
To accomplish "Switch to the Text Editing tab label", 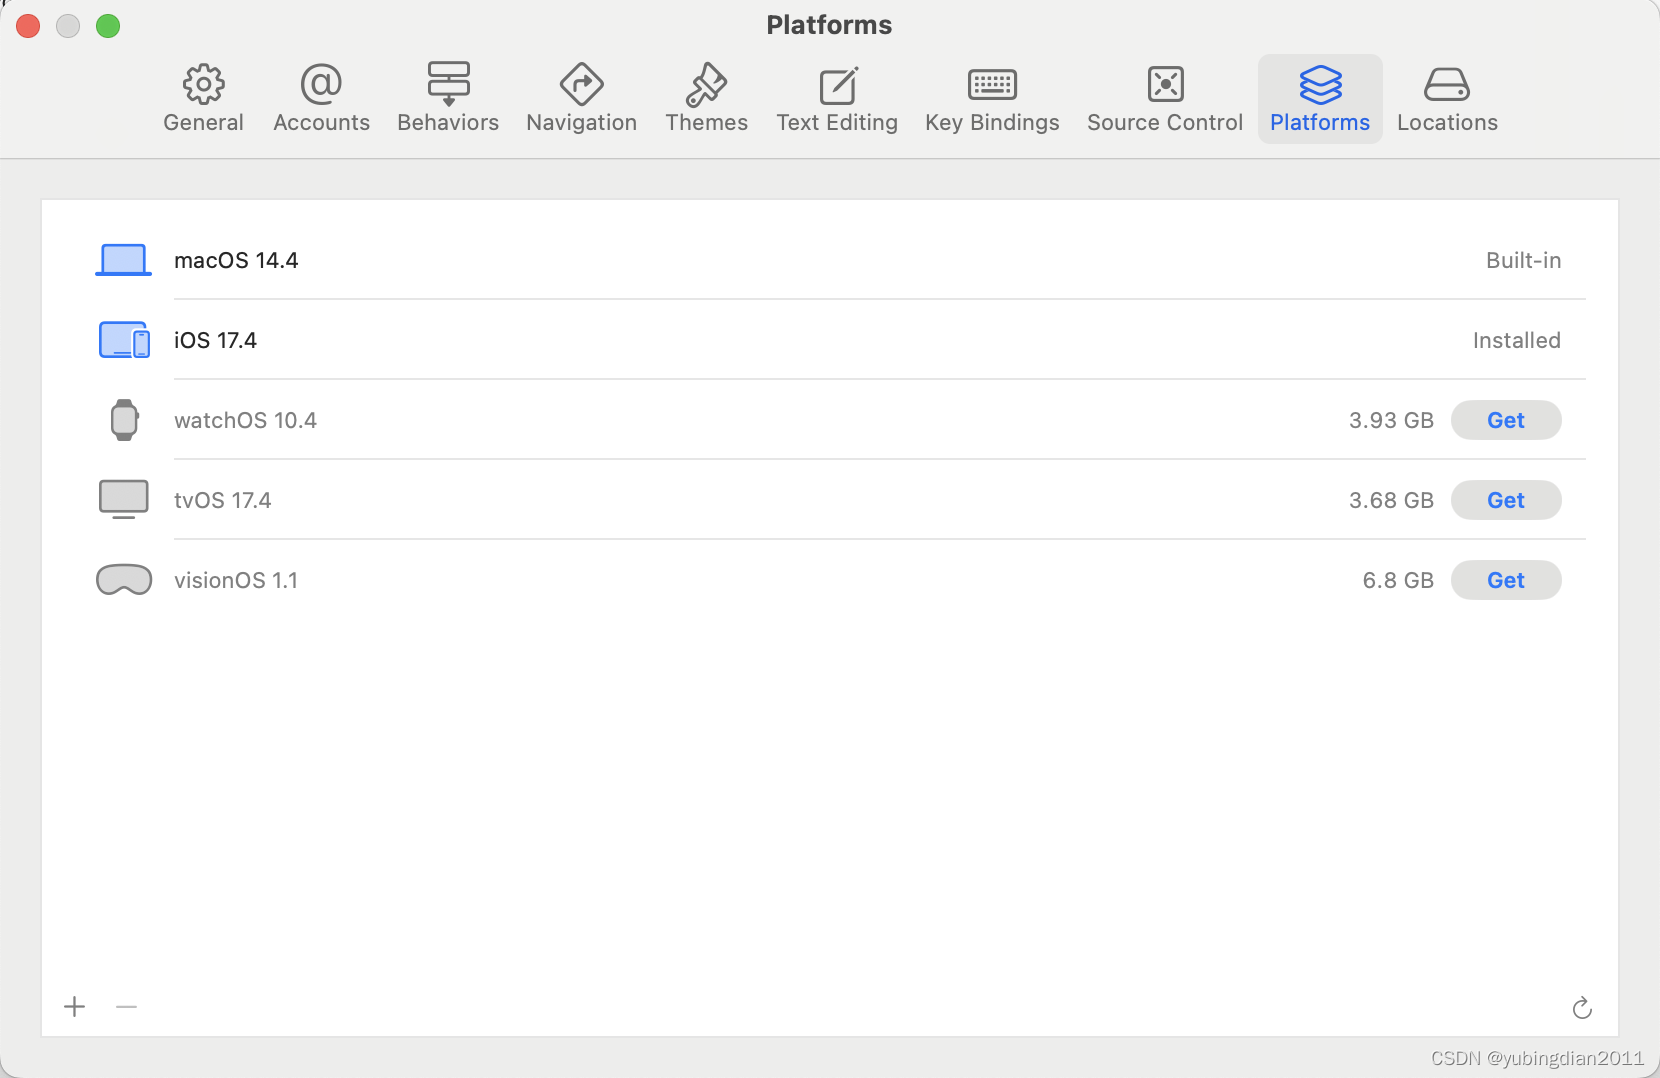I will (837, 122).
